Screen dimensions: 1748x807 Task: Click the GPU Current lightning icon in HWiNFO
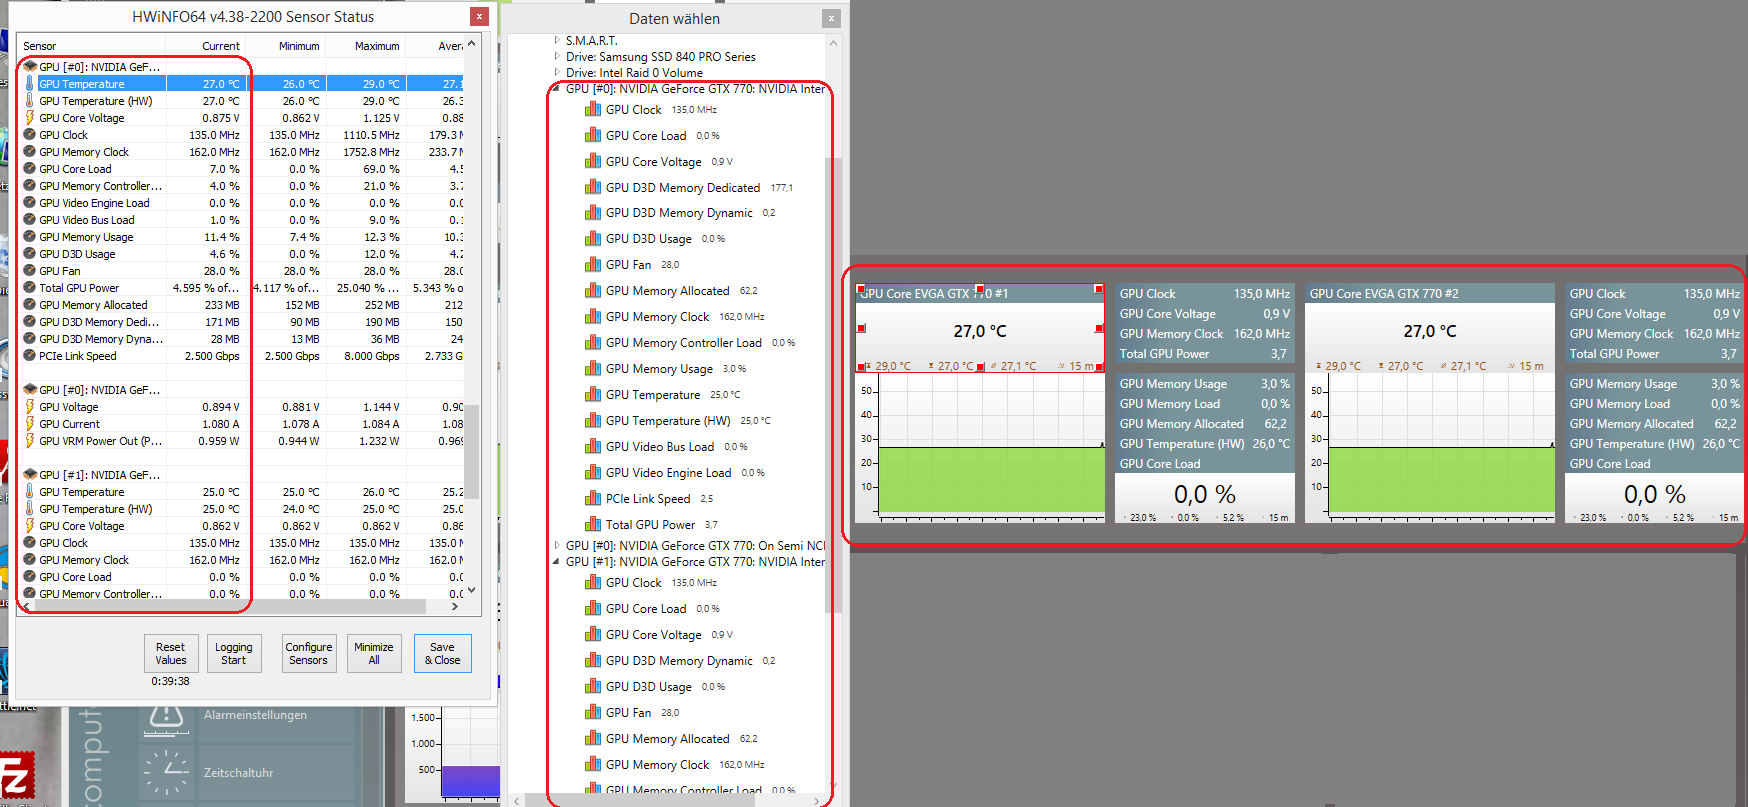[x=30, y=424]
